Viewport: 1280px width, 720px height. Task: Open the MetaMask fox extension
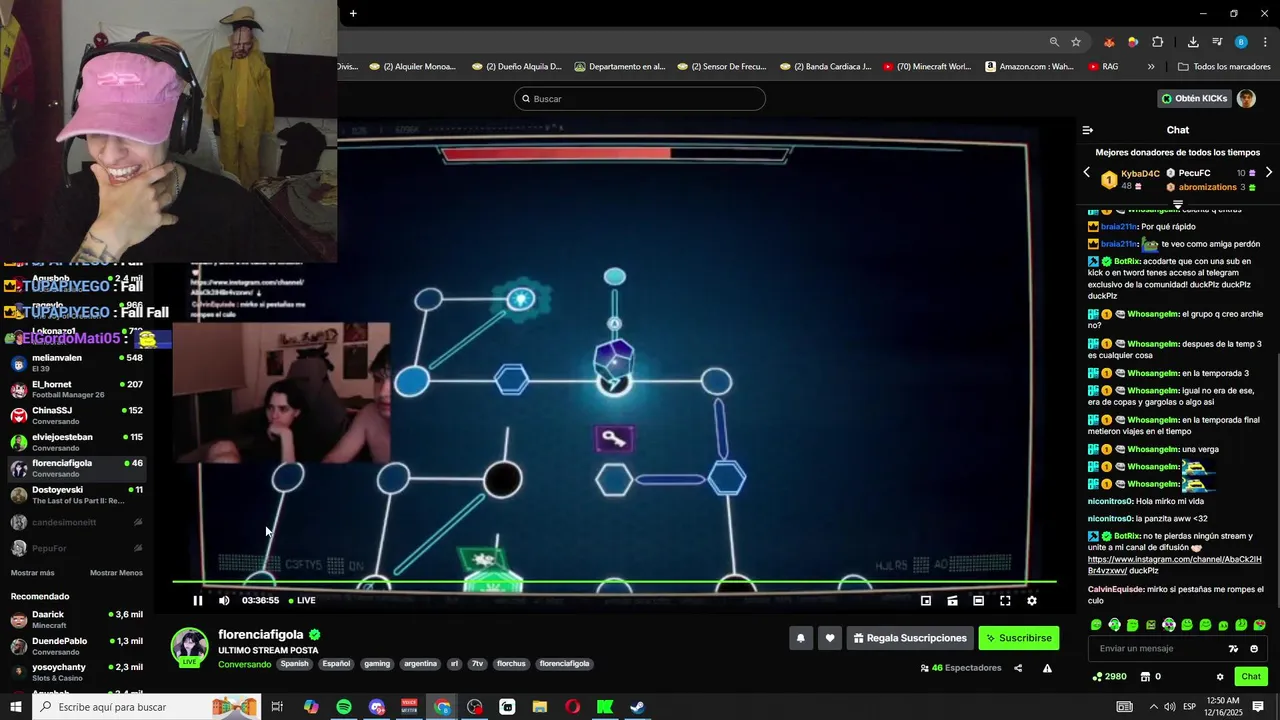(x=1109, y=42)
